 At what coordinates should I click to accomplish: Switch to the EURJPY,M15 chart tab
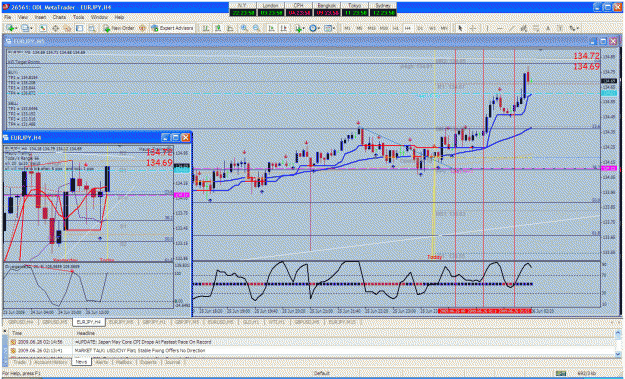[x=342, y=322]
